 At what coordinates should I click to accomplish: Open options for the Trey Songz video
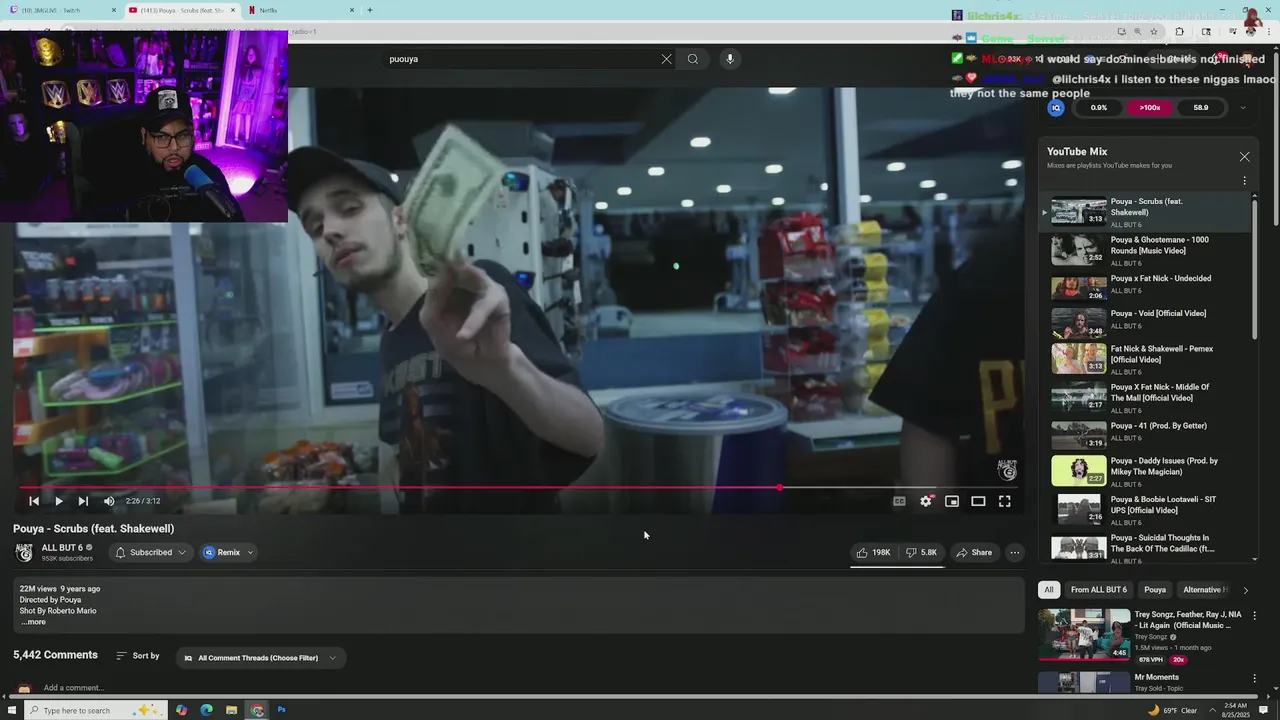tap(1254, 616)
